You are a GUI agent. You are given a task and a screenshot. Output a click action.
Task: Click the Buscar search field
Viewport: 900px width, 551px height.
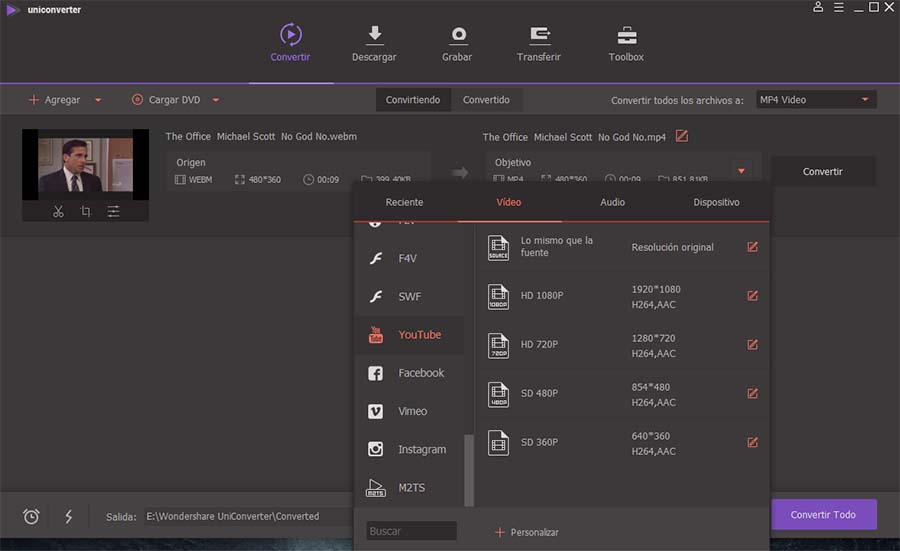point(412,531)
